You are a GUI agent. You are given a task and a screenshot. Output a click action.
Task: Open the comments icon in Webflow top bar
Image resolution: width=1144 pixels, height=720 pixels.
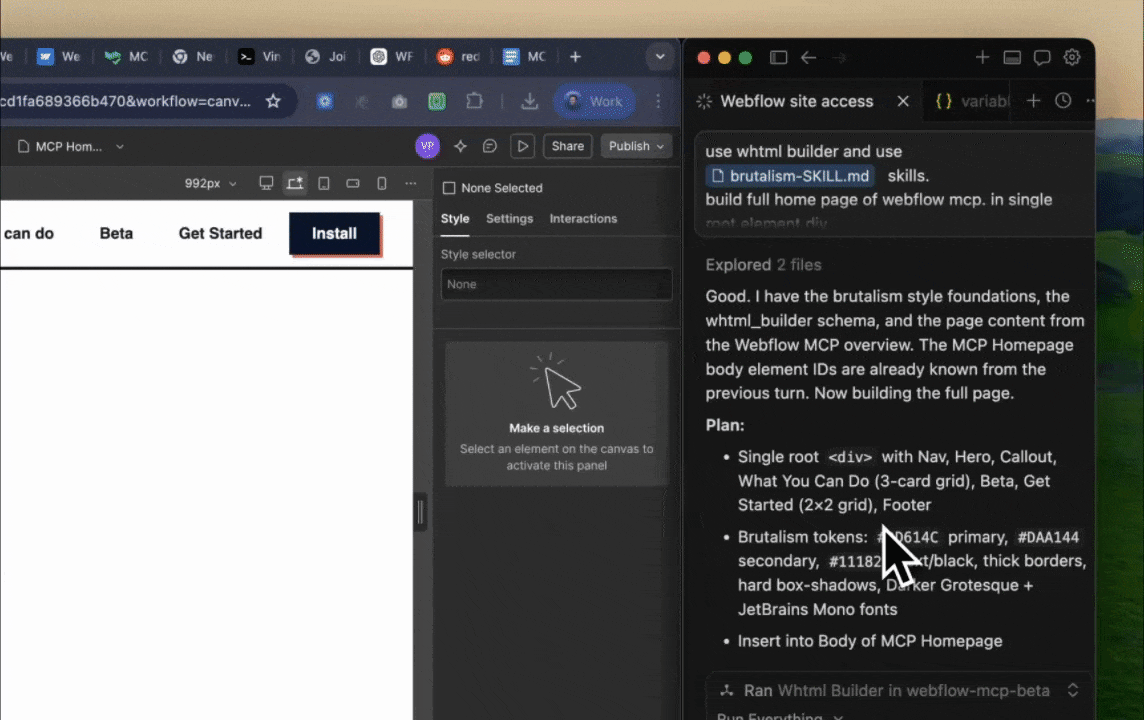click(x=489, y=146)
